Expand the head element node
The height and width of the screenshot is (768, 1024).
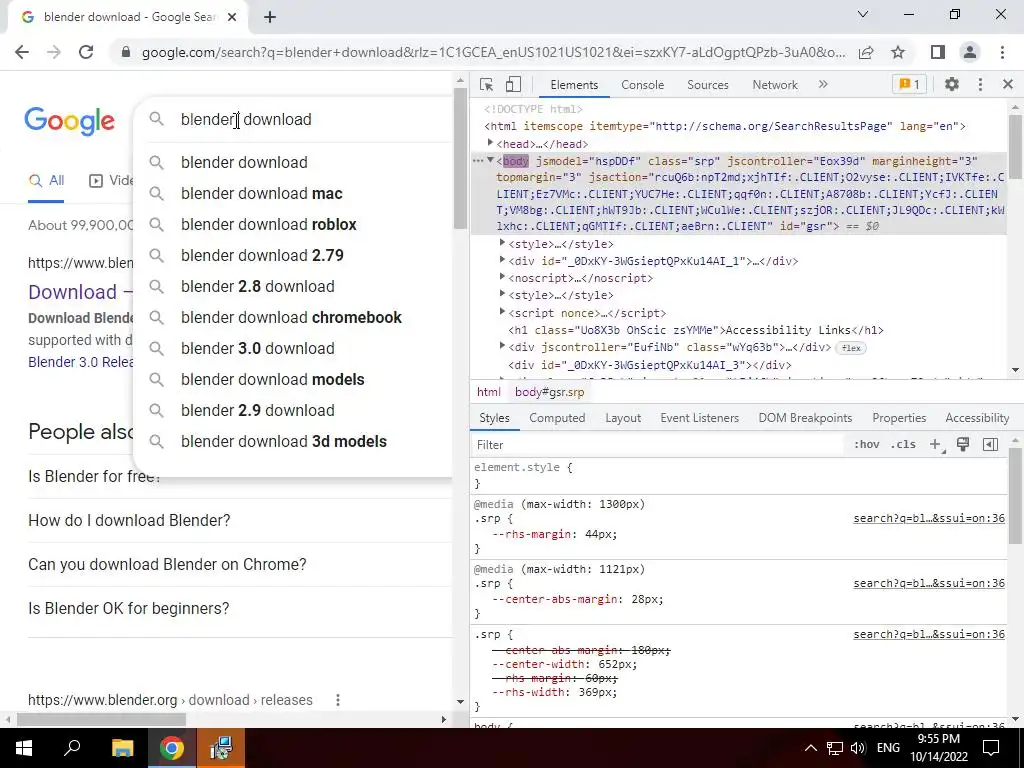[490, 143]
